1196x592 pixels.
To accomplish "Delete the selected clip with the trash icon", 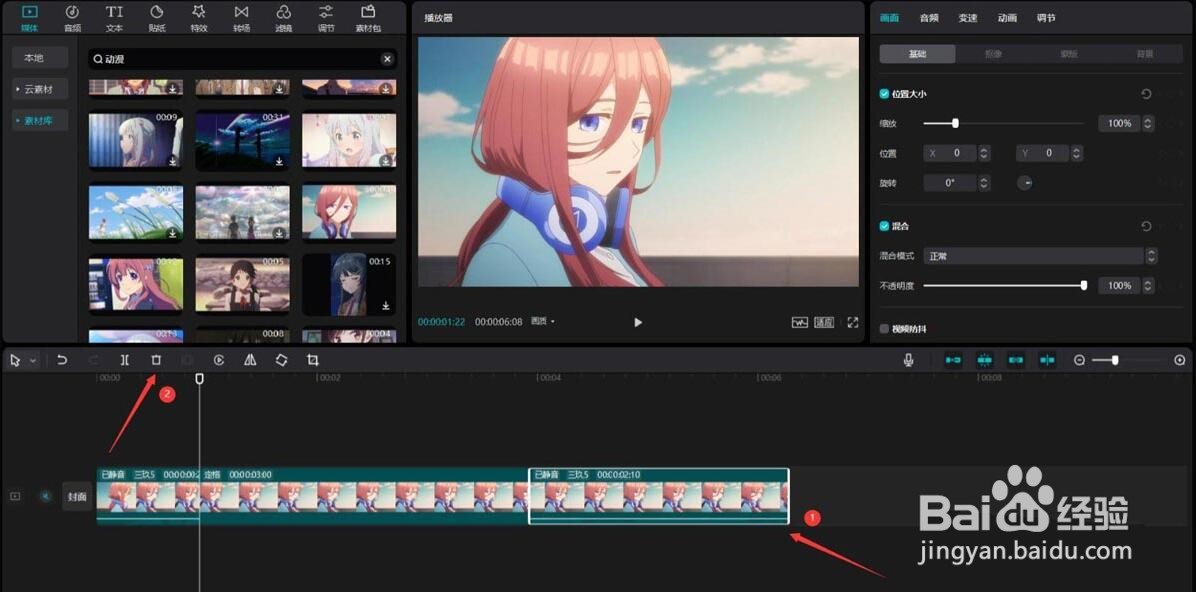I will [x=156, y=360].
